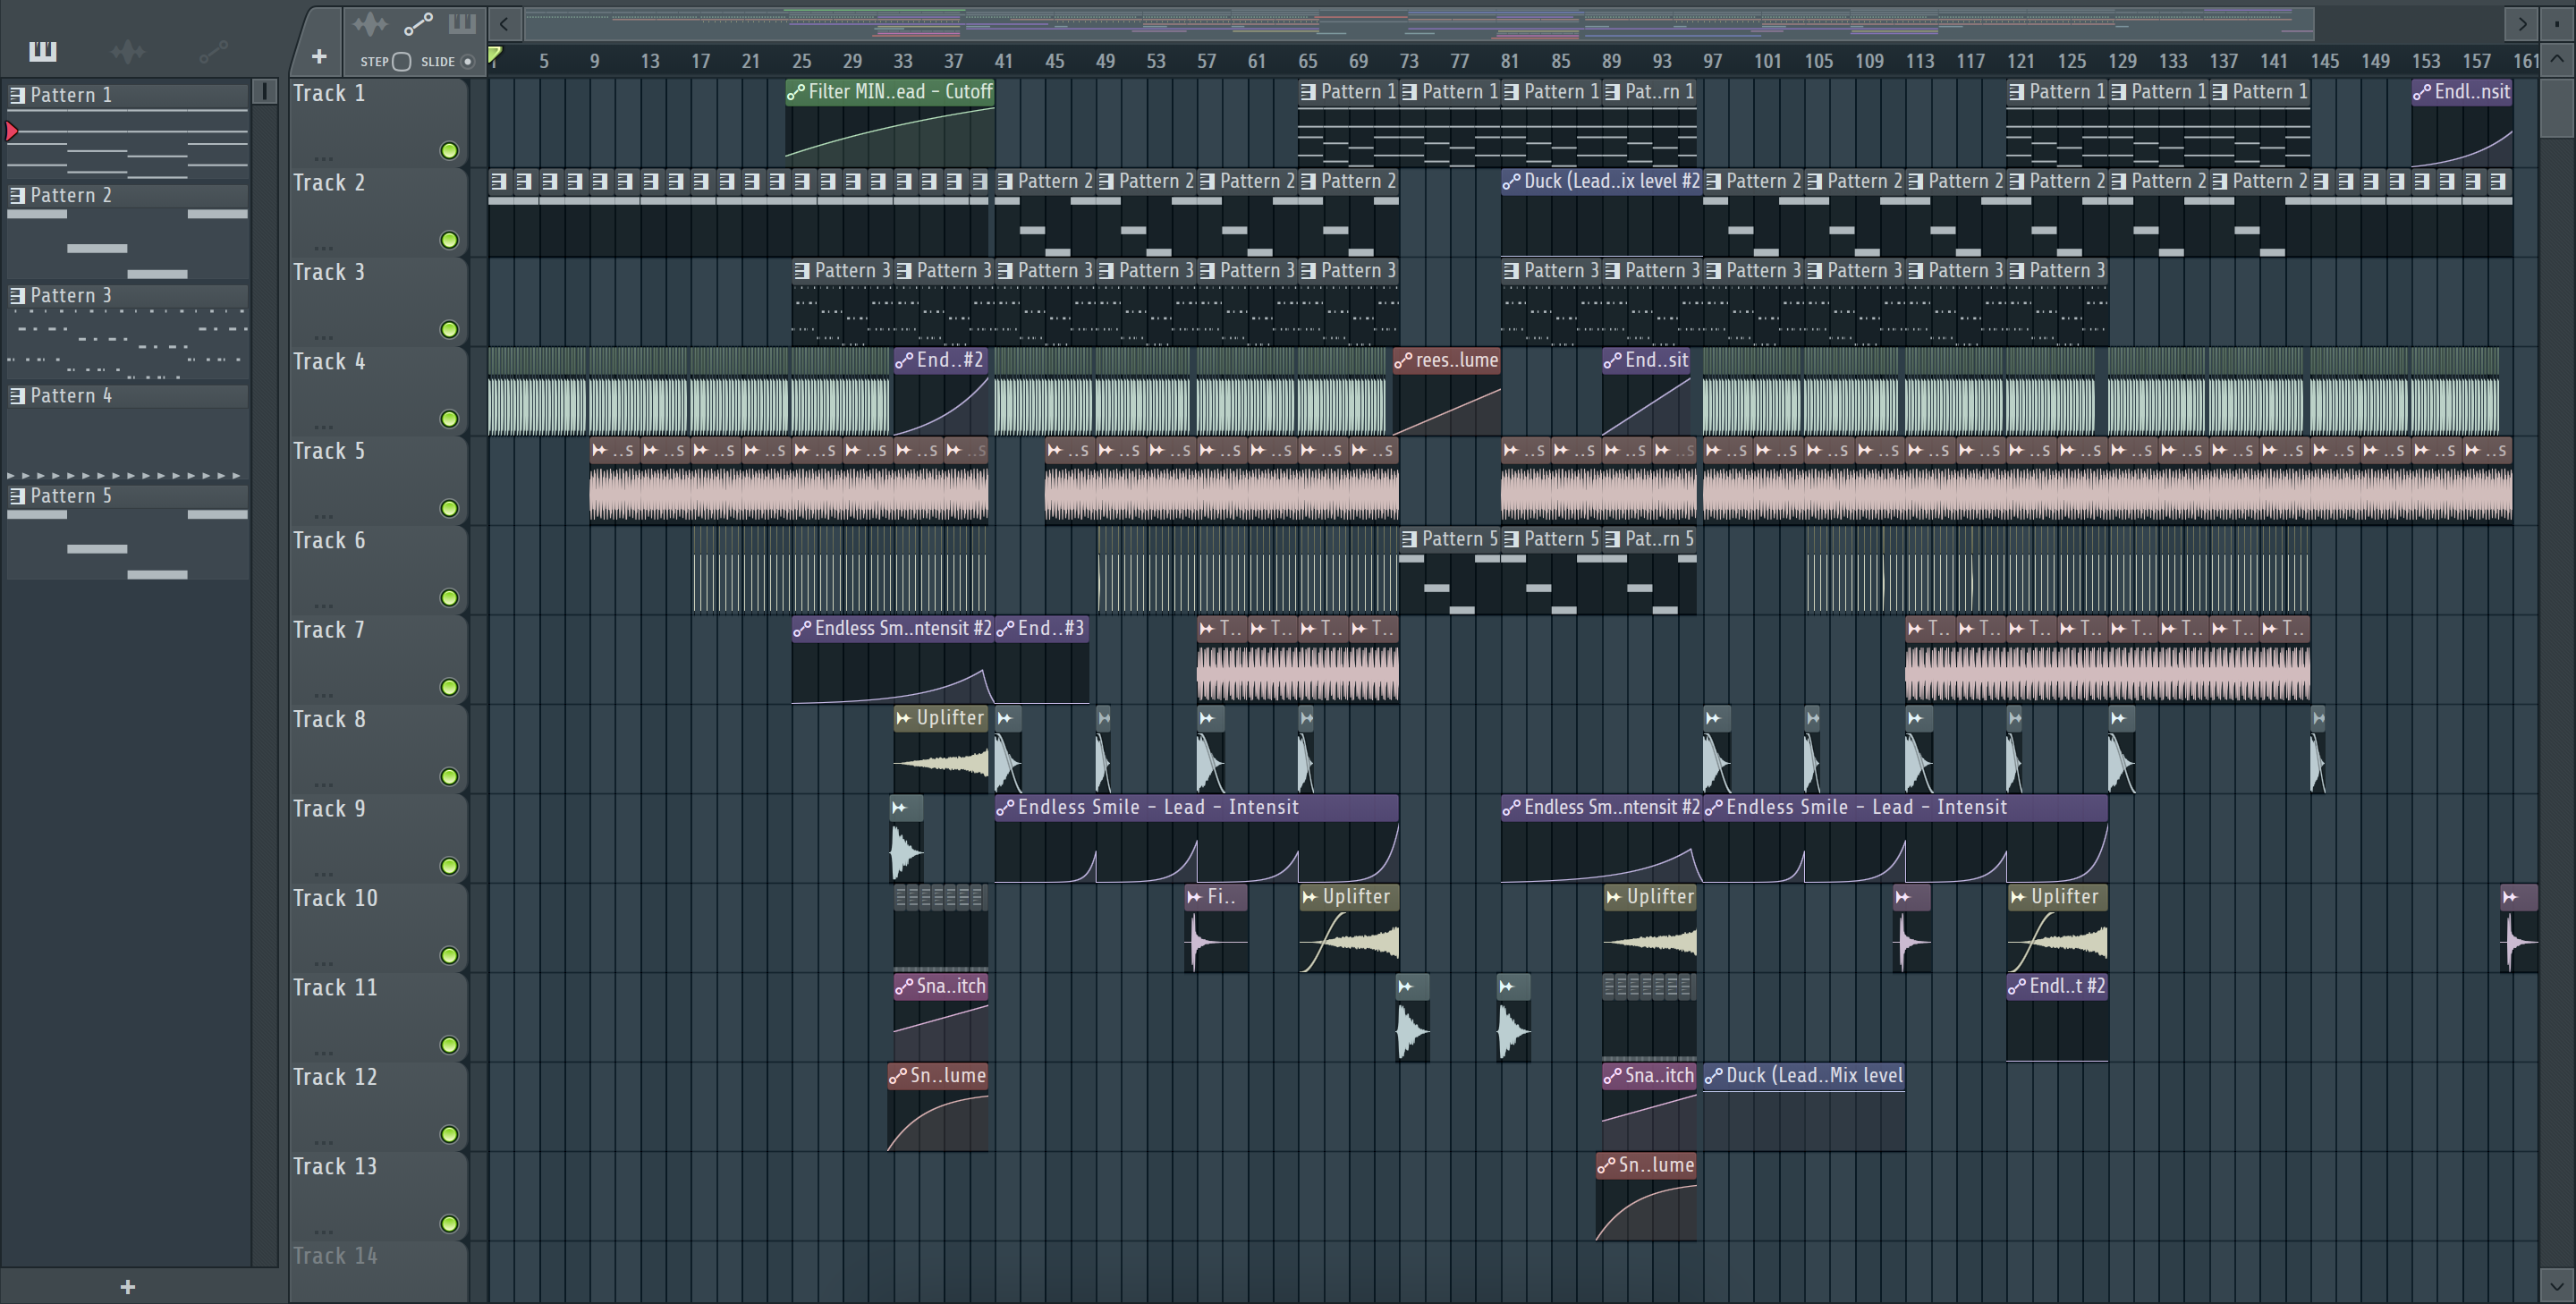
Task: Mute Track 7 with its green light
Action: point(450,688)
